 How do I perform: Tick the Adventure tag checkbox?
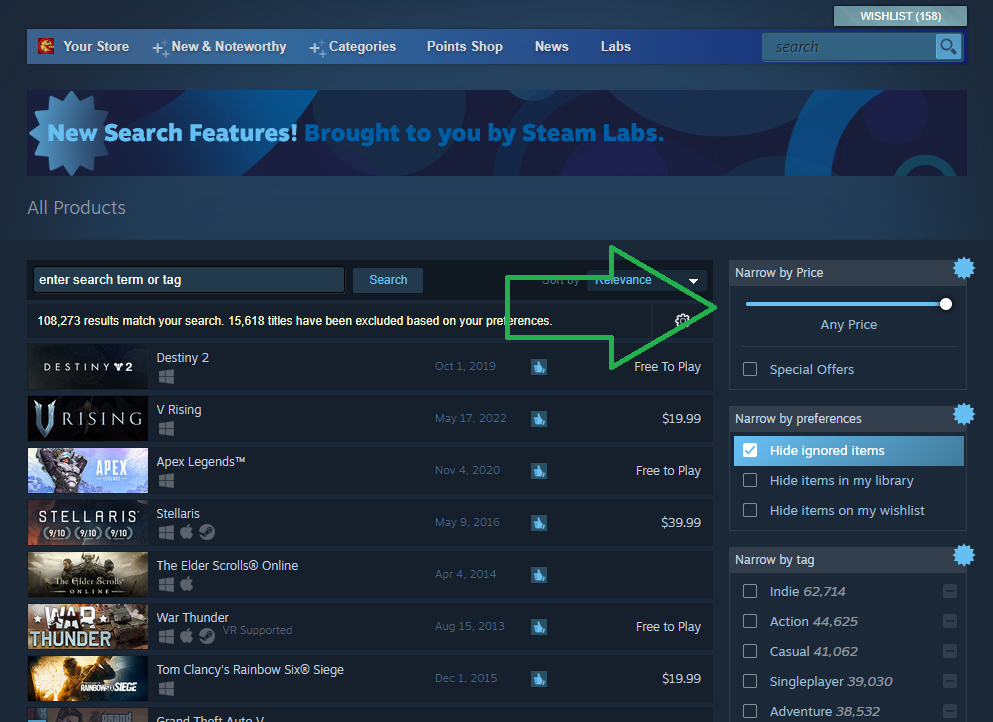[750, 711]
